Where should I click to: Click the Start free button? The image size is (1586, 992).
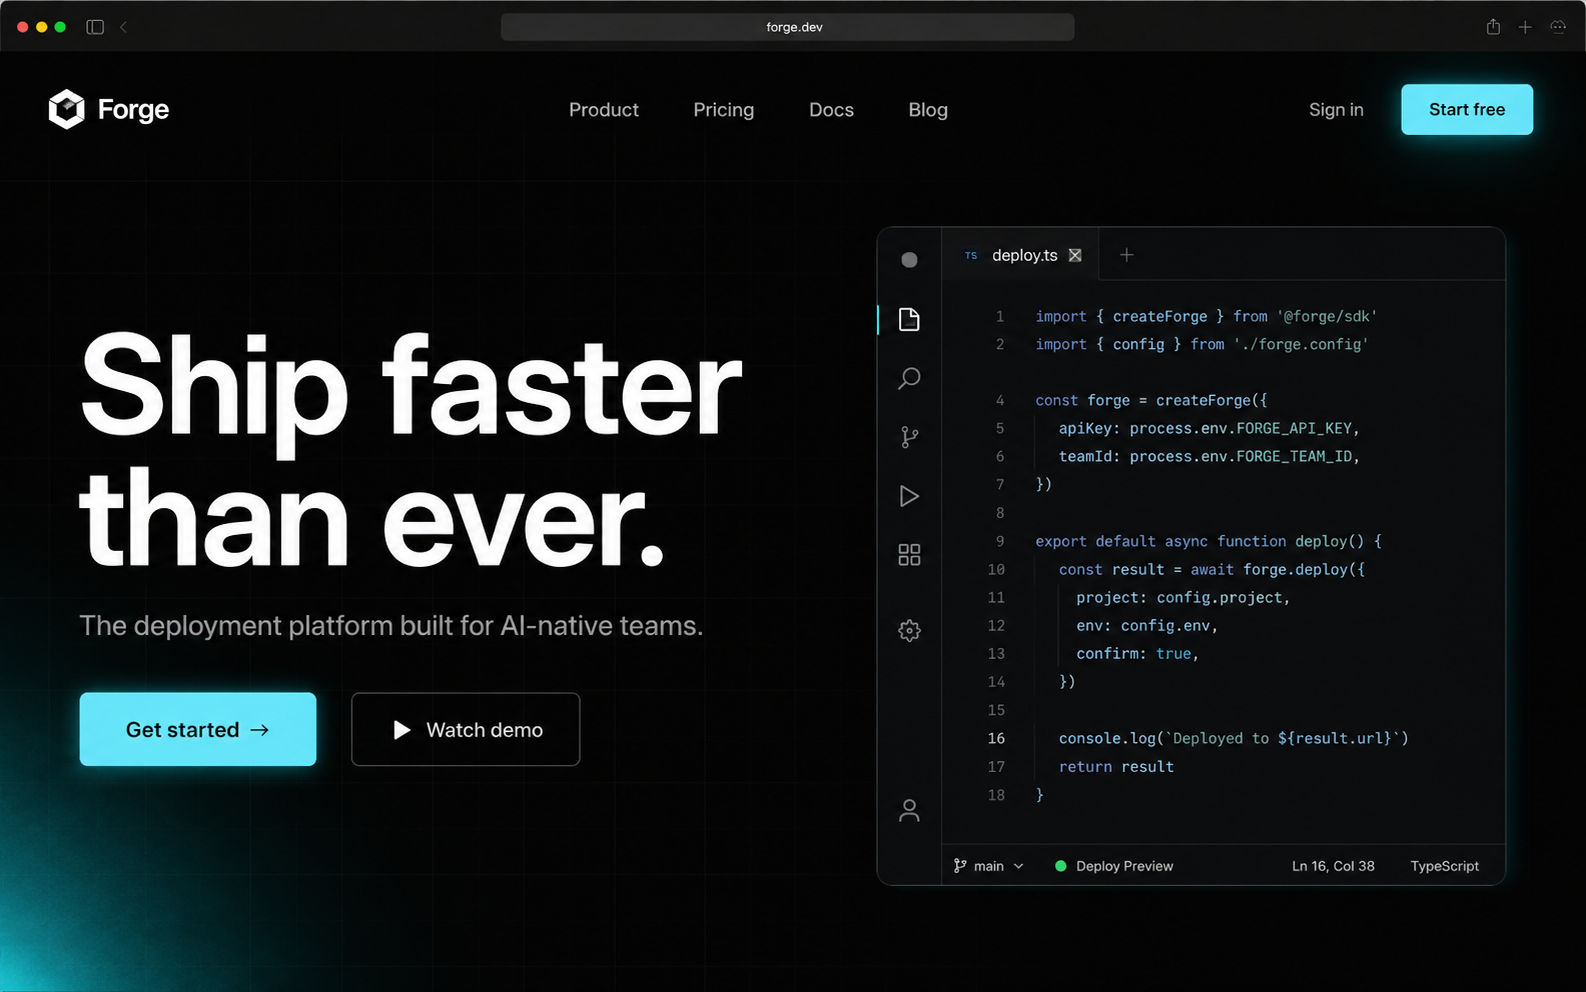tap(1467, 110)
